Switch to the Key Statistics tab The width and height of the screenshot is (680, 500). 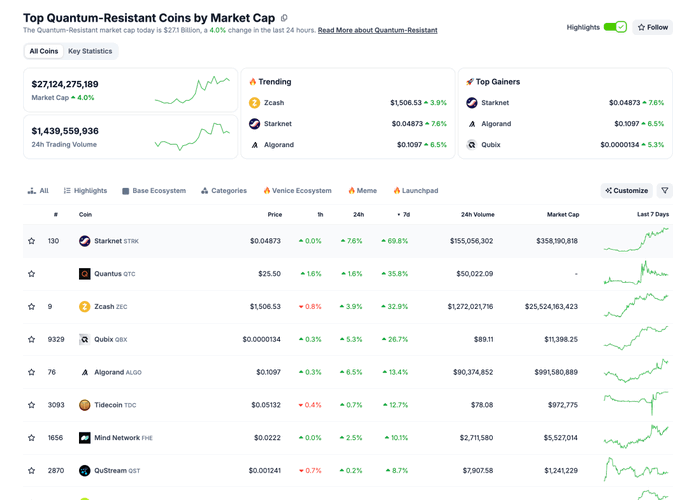point(90,51)
